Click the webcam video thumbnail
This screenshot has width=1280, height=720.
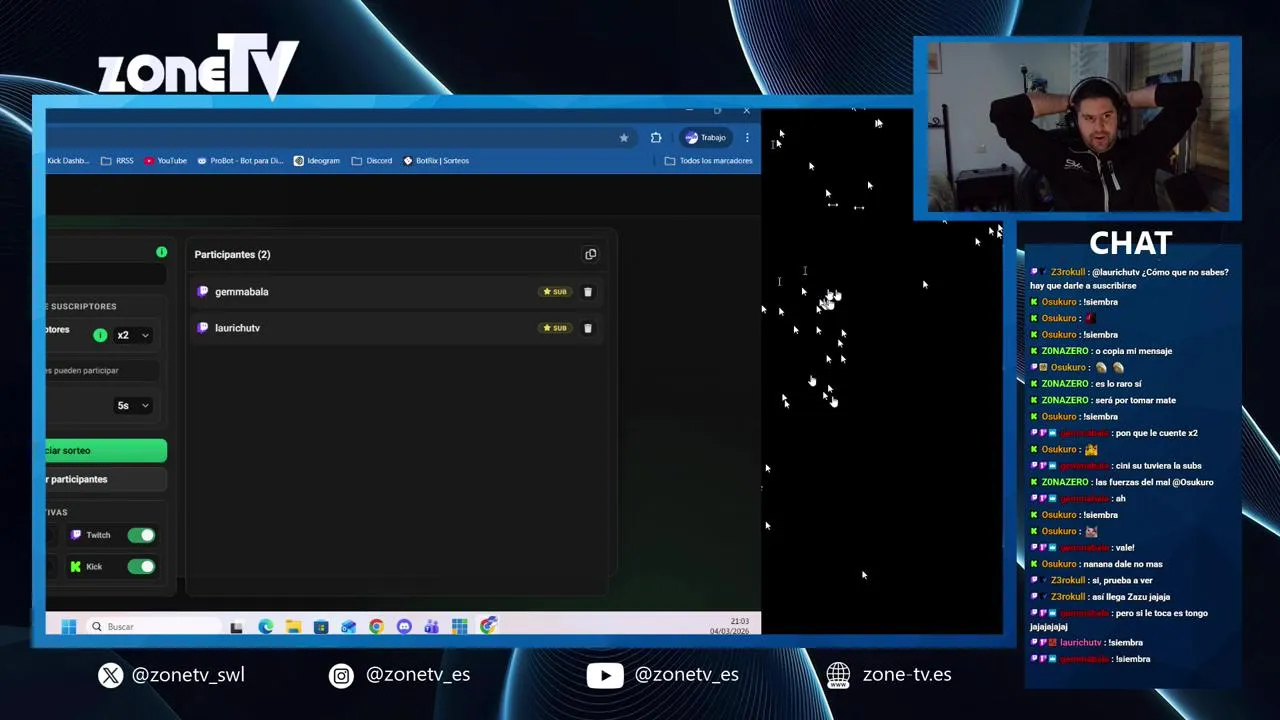[x=1078, y=128]
